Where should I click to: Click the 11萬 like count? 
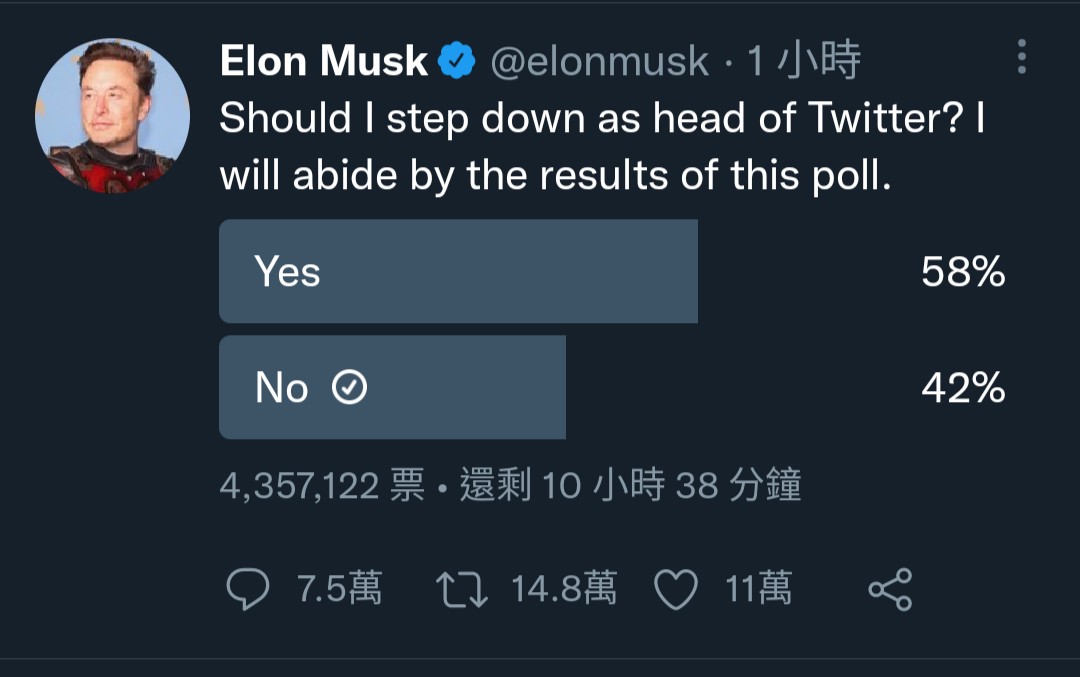pyautogui.click(x=759, y=590)
